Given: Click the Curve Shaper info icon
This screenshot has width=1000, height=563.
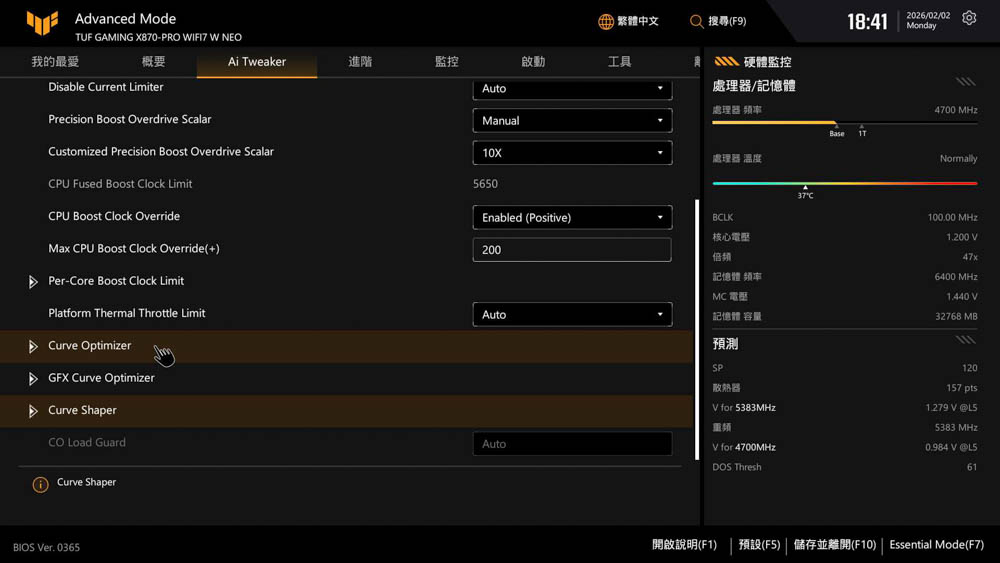Looking at the screenshot, I should 40,484.
